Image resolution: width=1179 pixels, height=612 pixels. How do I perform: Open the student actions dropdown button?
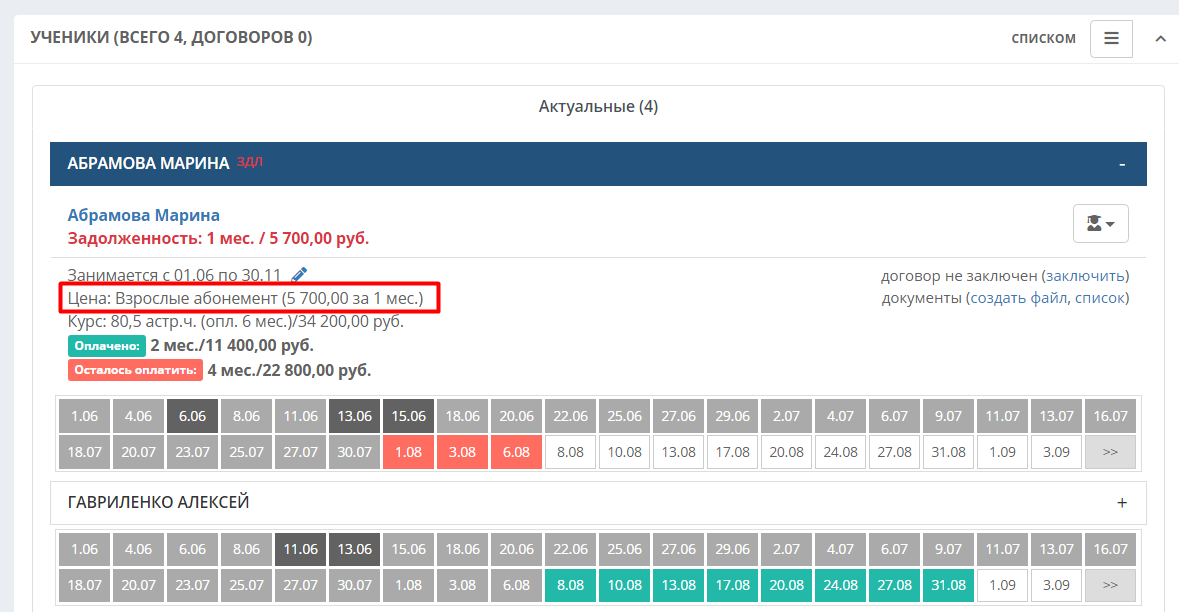1100,223
